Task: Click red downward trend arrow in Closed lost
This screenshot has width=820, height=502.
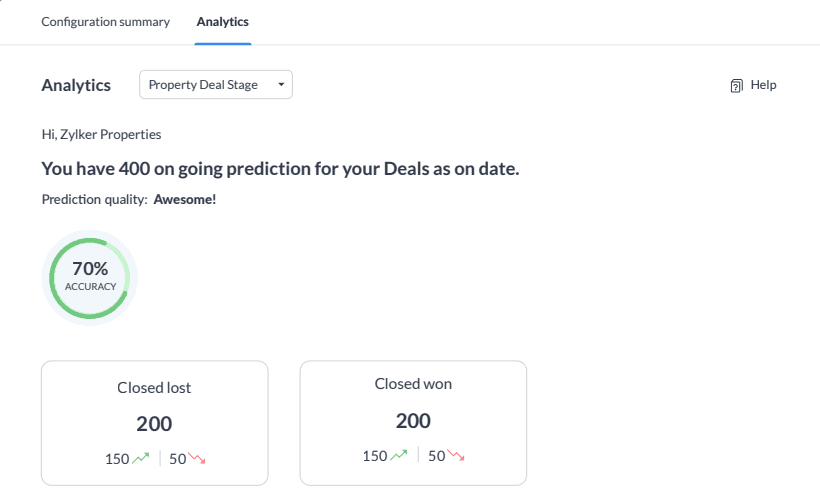Action: 197,458
